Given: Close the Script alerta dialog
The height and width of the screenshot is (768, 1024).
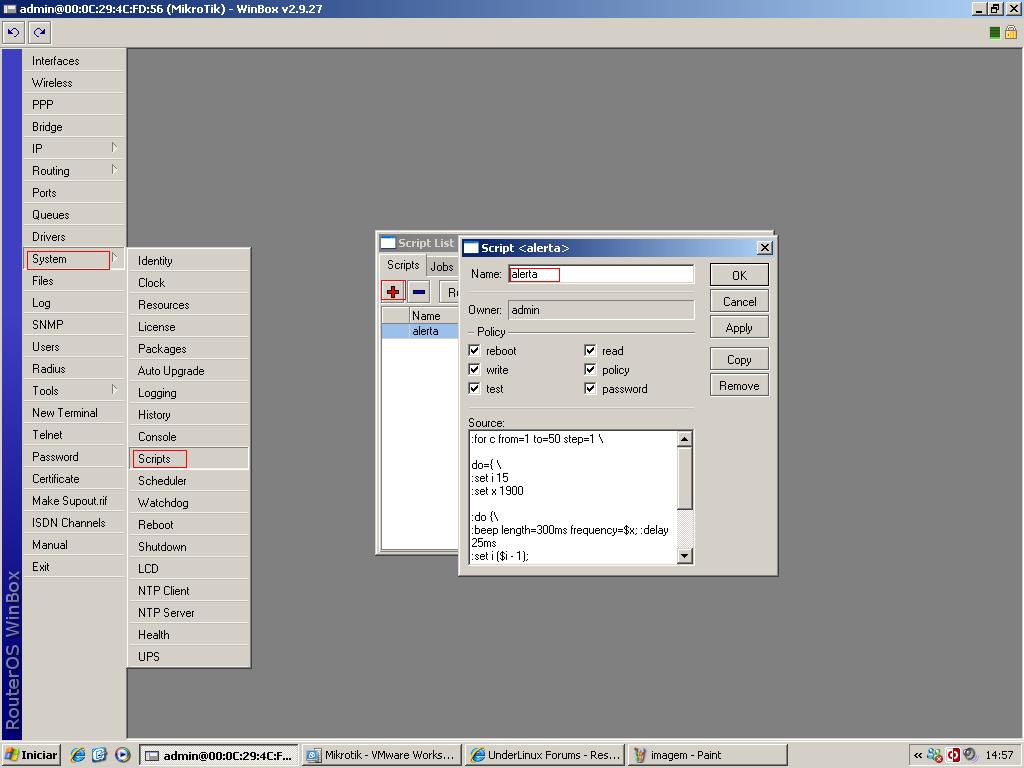Looking at the screenshot, I should 765,248.
